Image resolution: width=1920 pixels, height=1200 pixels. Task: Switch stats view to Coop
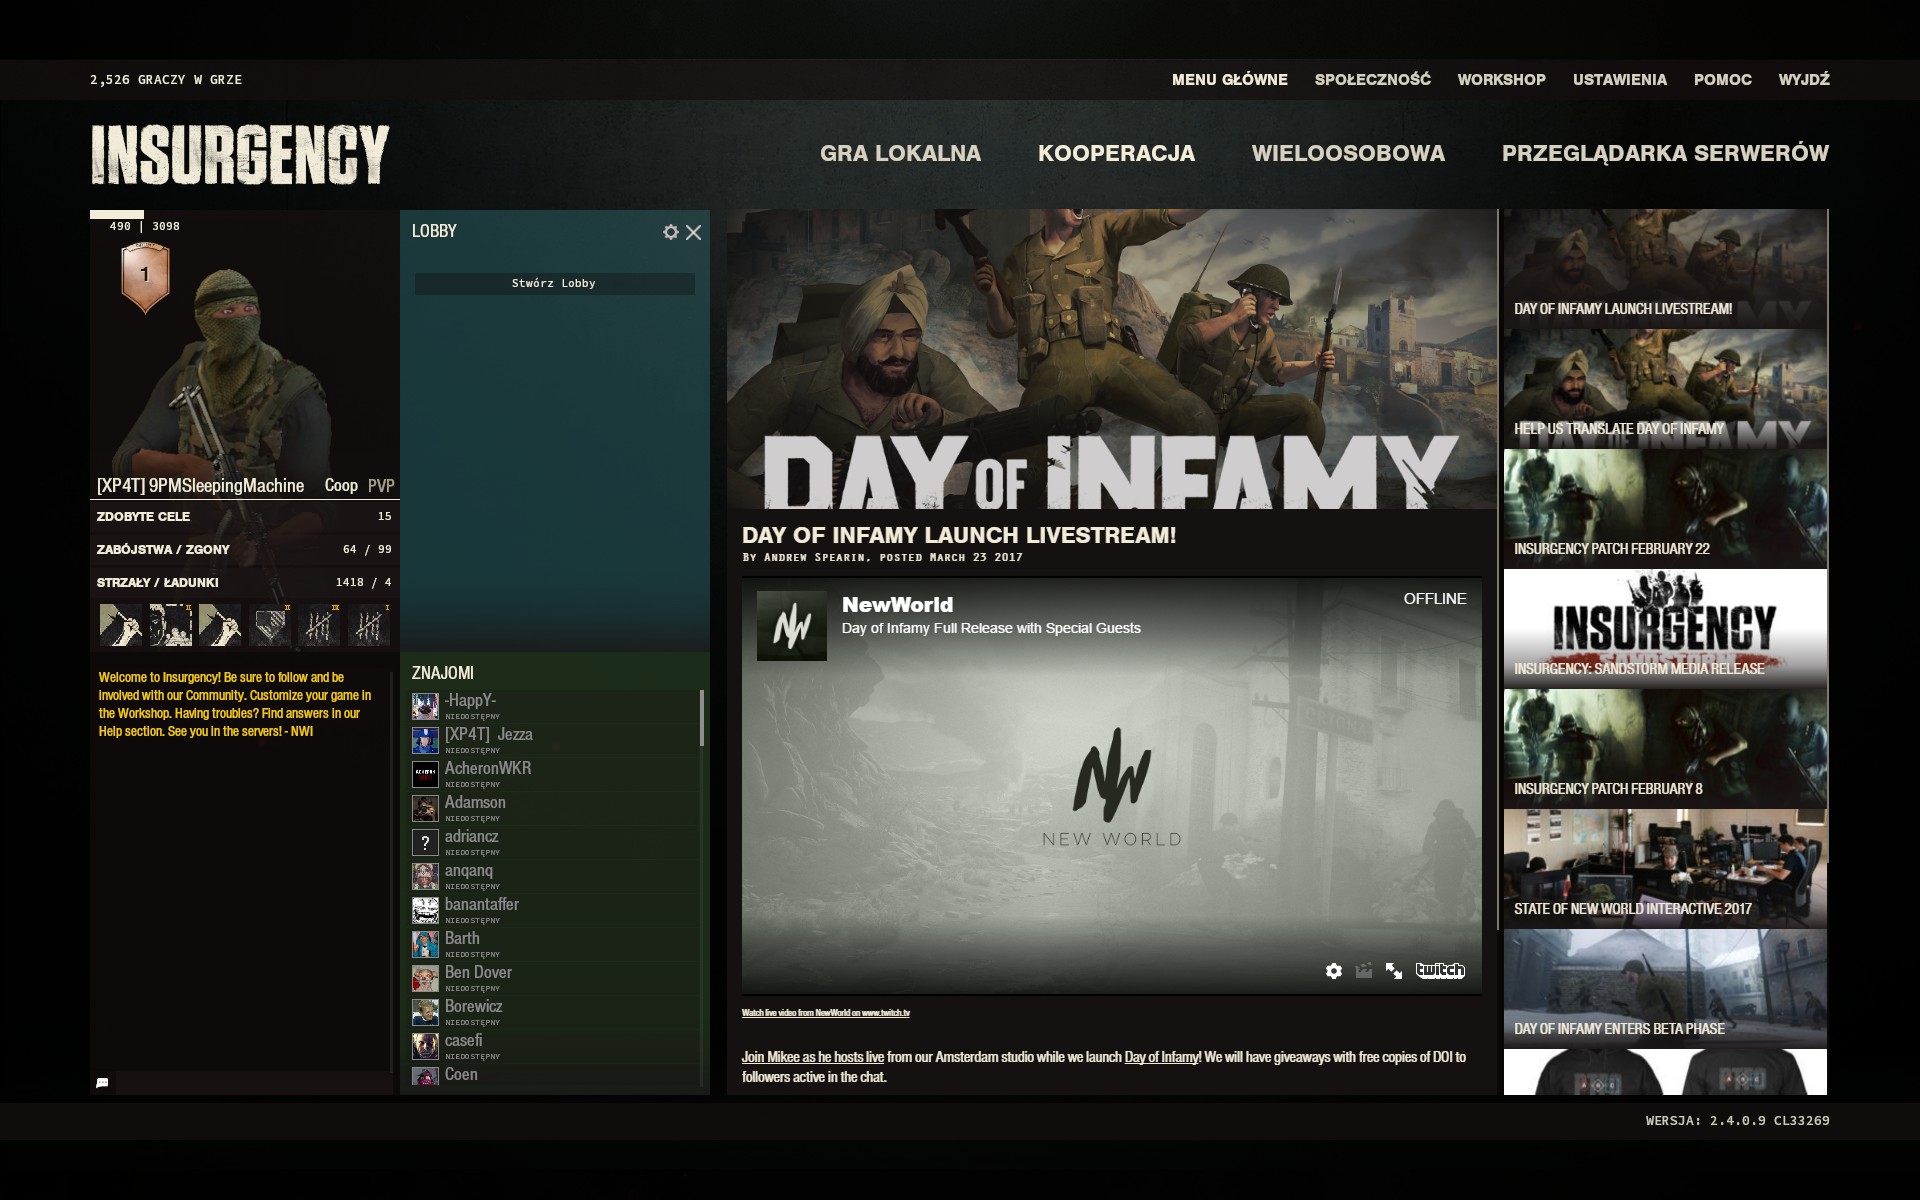pyautogui.click(x=340, y=486)
